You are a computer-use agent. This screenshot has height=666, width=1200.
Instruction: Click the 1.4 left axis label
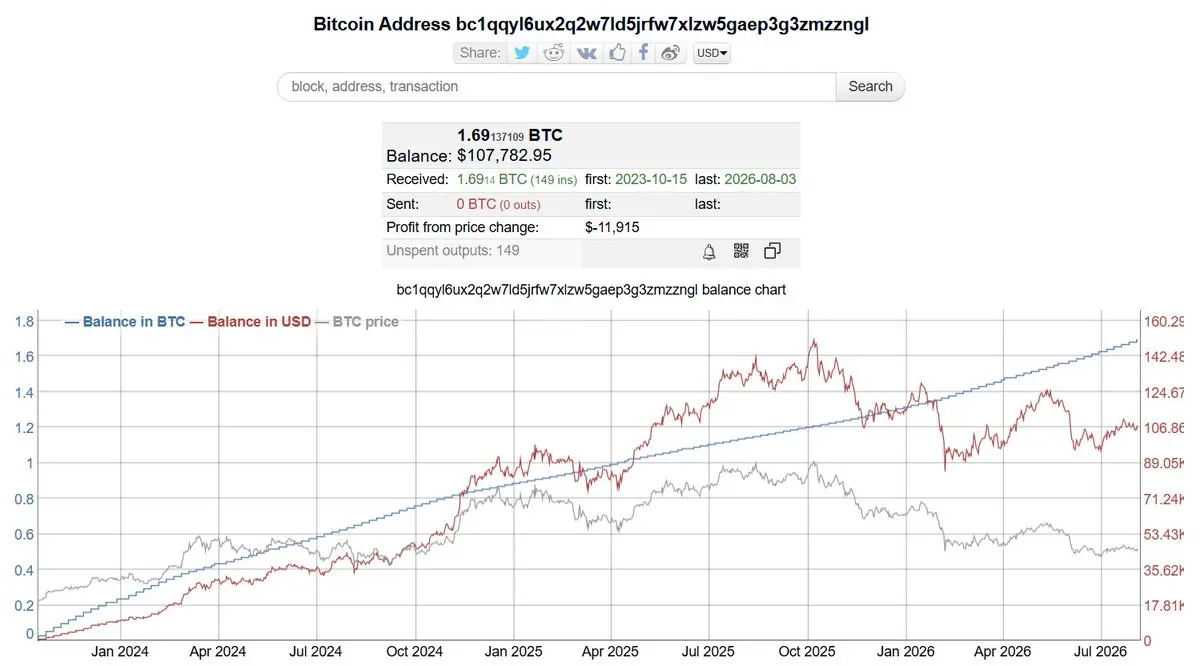tap(24, 392)
